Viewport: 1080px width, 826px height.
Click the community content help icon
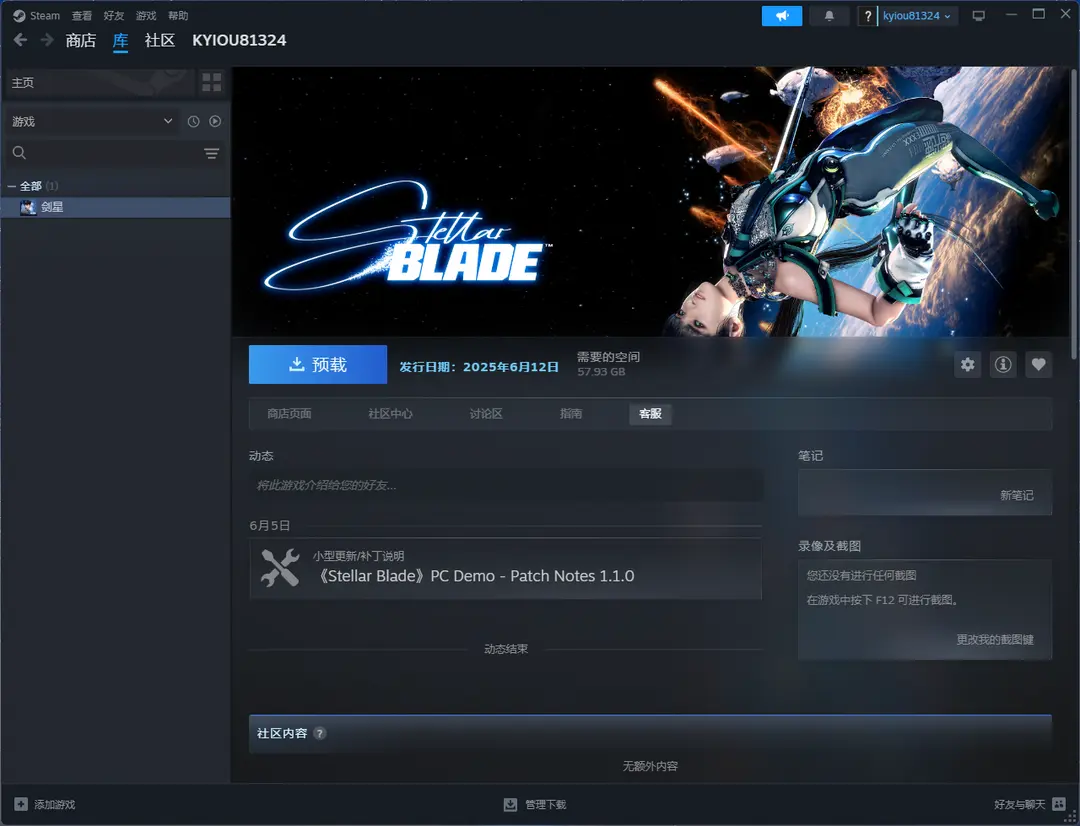320,733
